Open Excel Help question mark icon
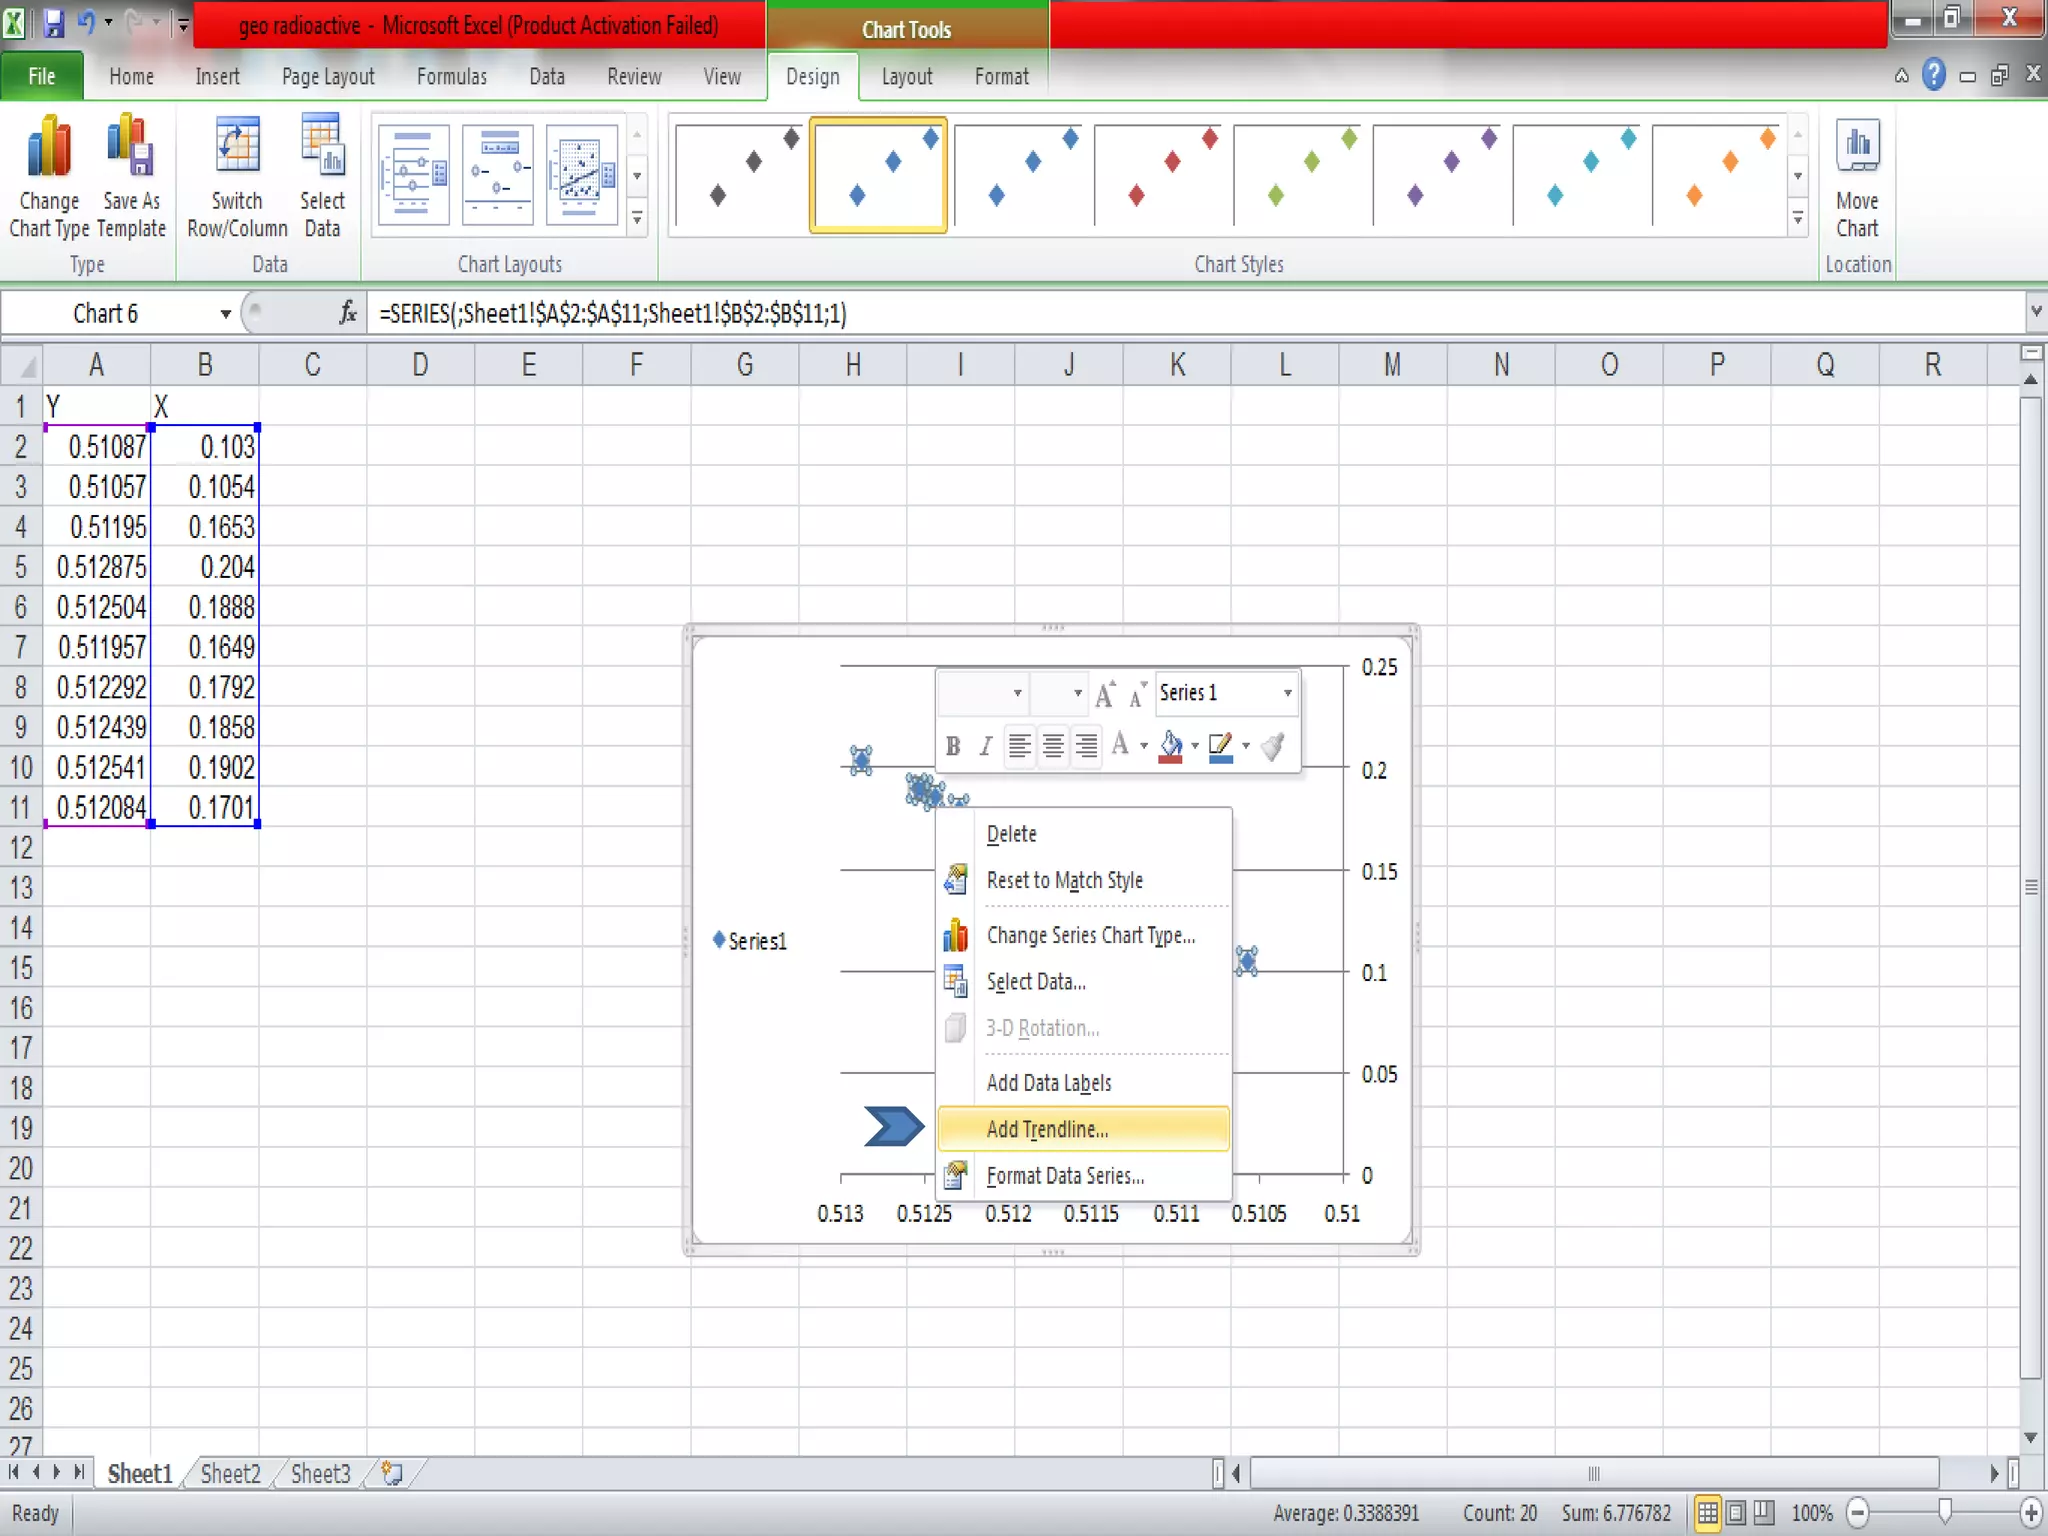 pos(1934,75)
